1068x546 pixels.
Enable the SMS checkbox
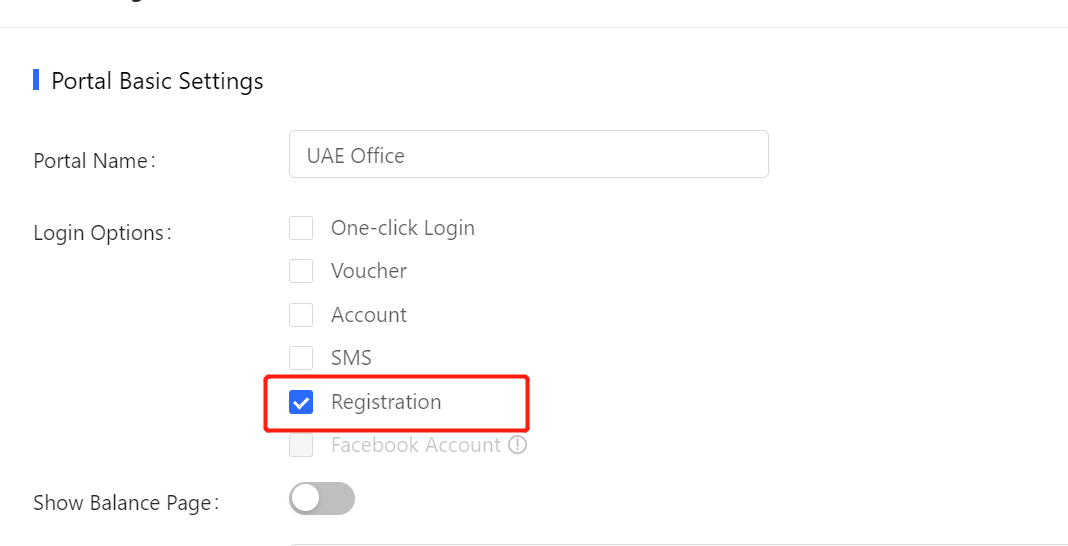pyautogui.click(x=301, y=357)
